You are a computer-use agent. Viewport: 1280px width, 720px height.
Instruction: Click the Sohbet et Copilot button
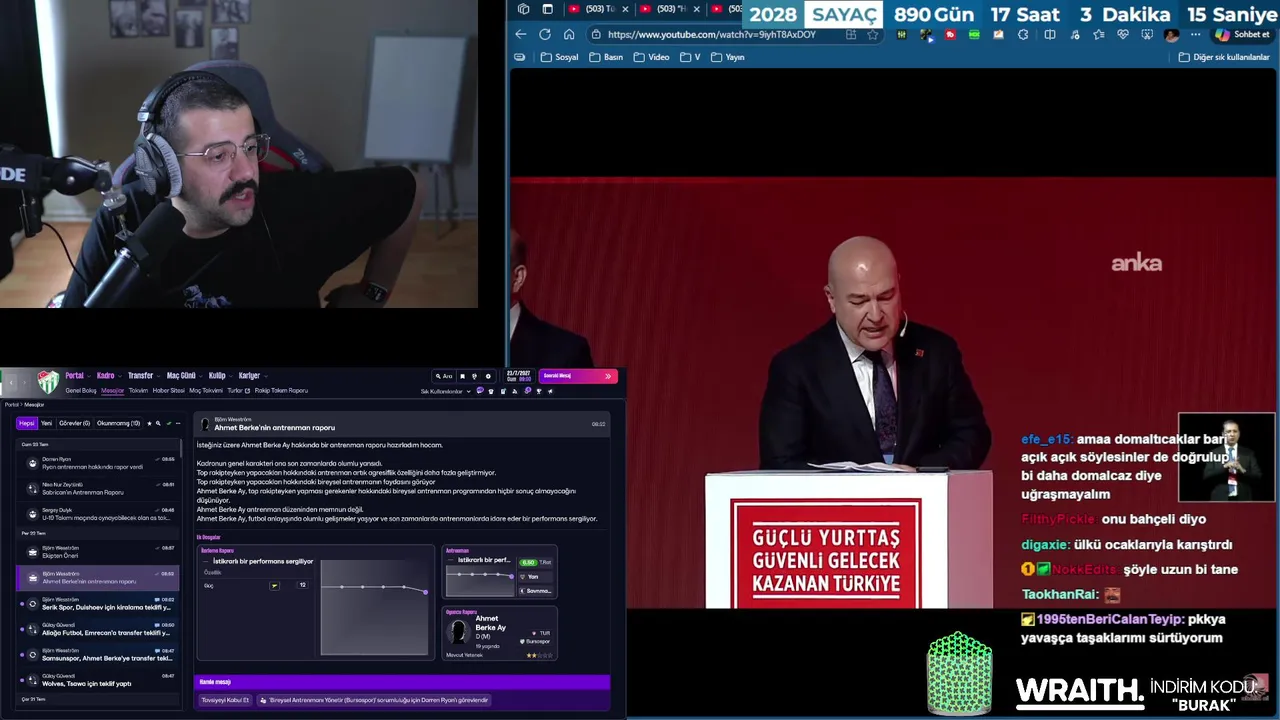1242,35
